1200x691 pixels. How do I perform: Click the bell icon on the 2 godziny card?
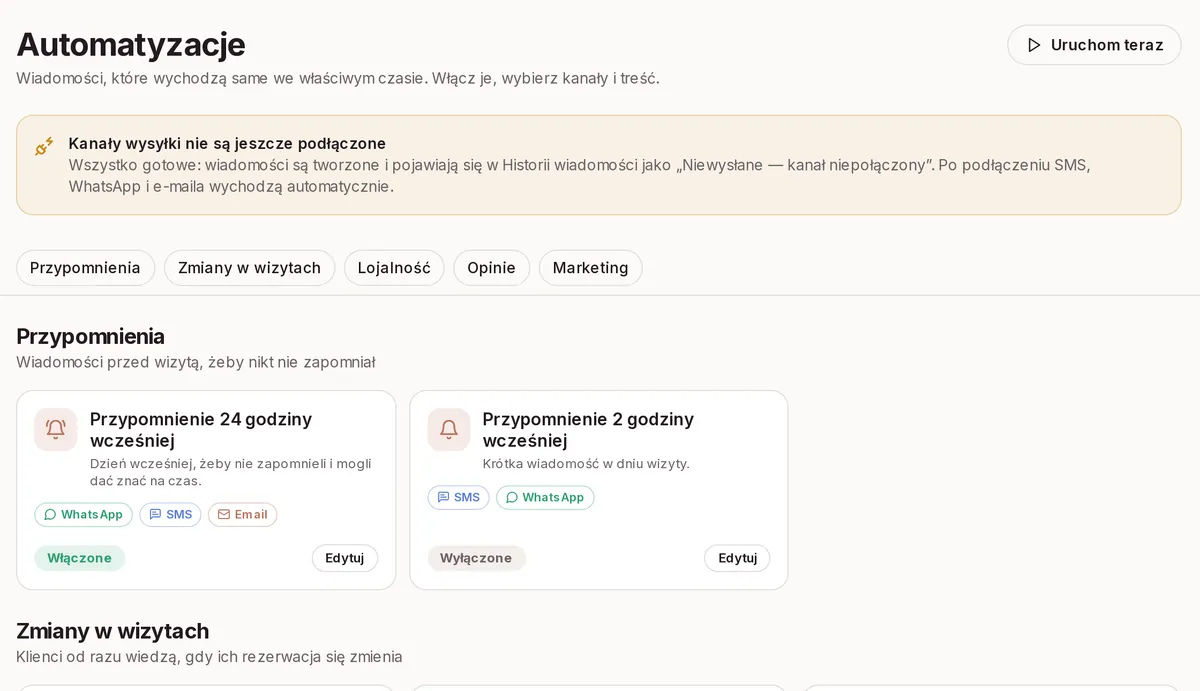pyautogui.click(x=449, y=430)
